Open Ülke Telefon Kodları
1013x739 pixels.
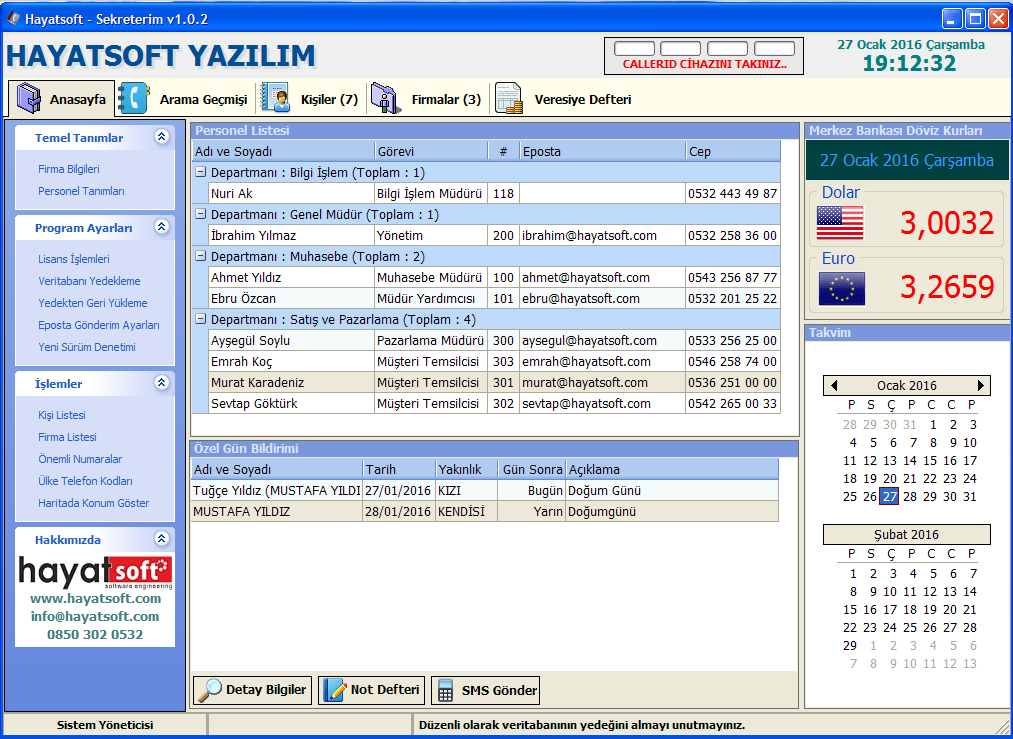click(85, 481)
